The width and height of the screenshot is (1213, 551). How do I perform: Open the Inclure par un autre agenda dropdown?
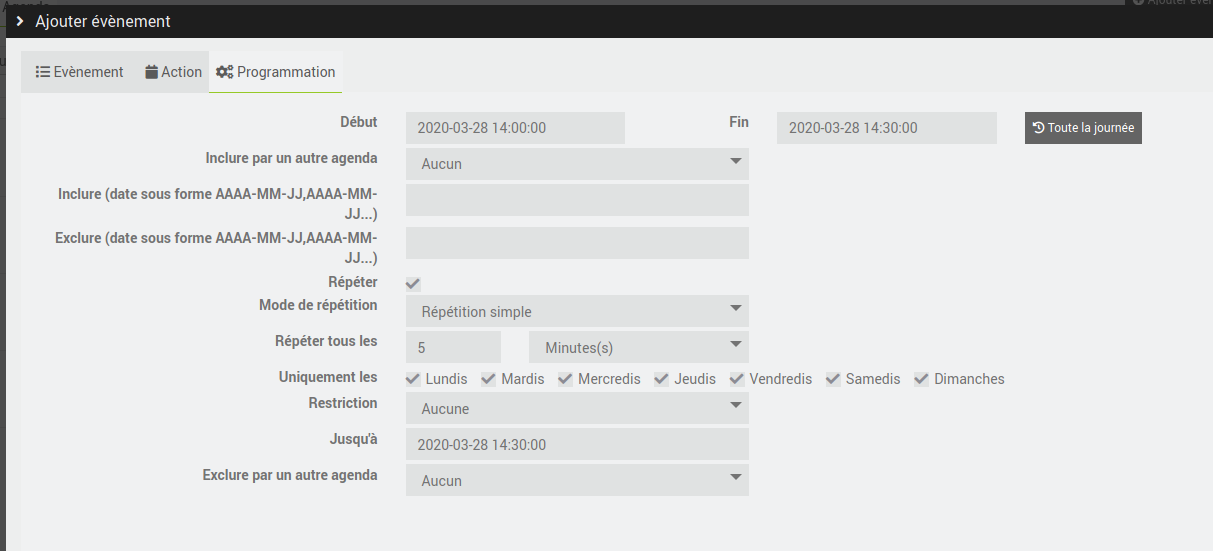click(577, 164)
